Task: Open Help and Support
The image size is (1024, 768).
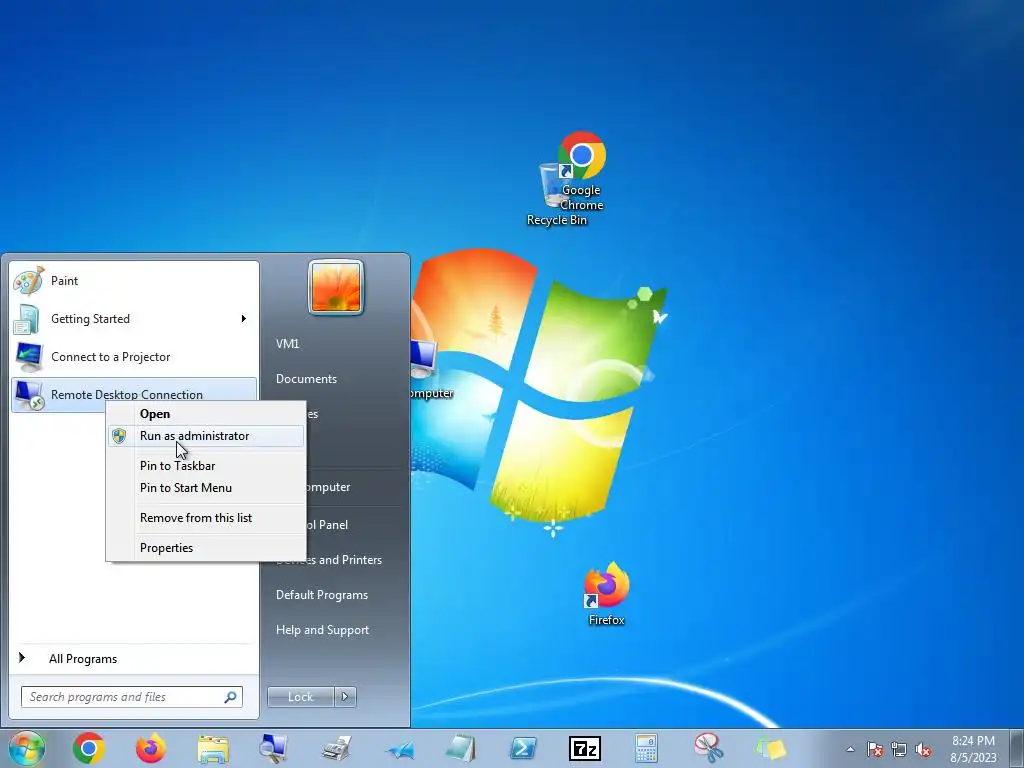Action: [x=323, y=630]
